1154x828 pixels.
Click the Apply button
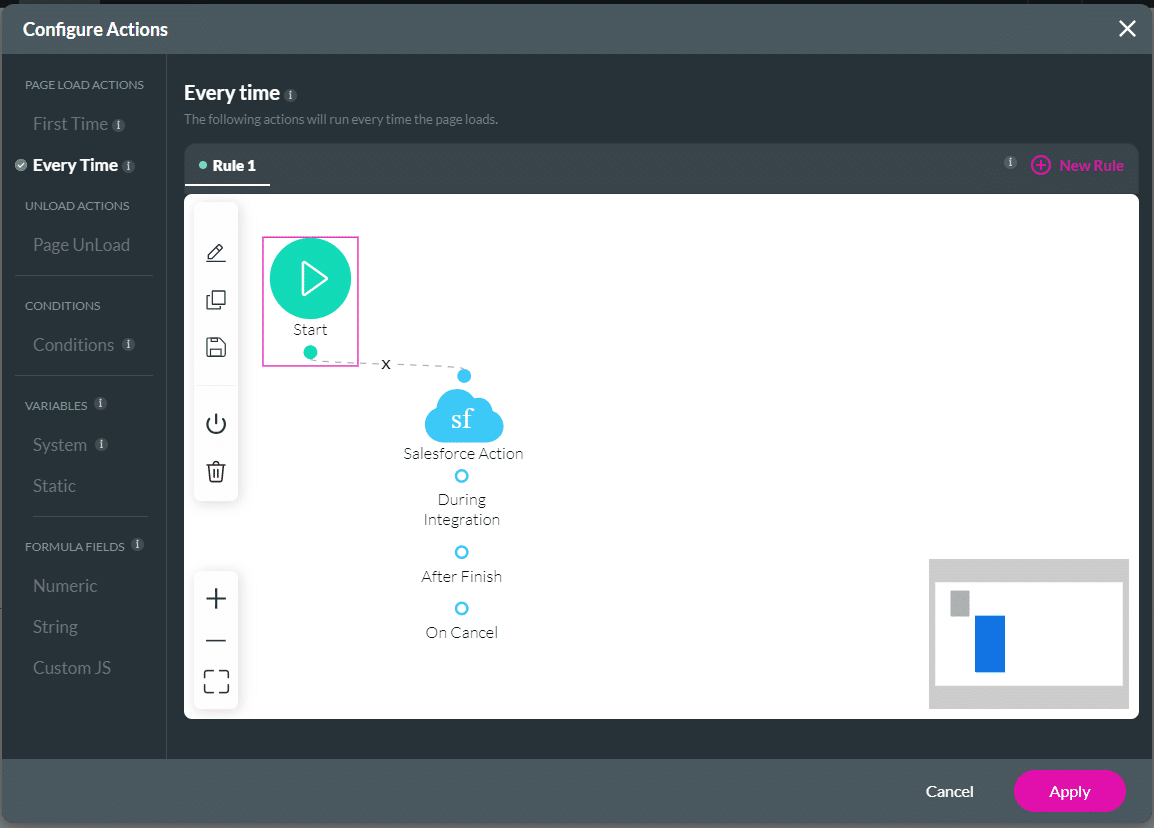tap(1069, 791)
